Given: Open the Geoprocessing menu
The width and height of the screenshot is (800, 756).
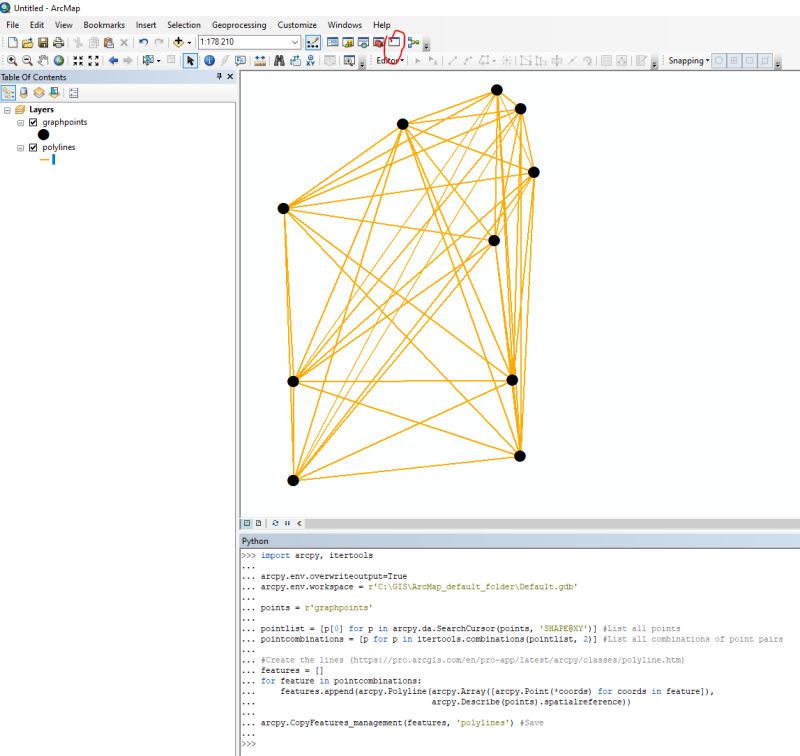Looking at the screenshot, I should point(237,25).
